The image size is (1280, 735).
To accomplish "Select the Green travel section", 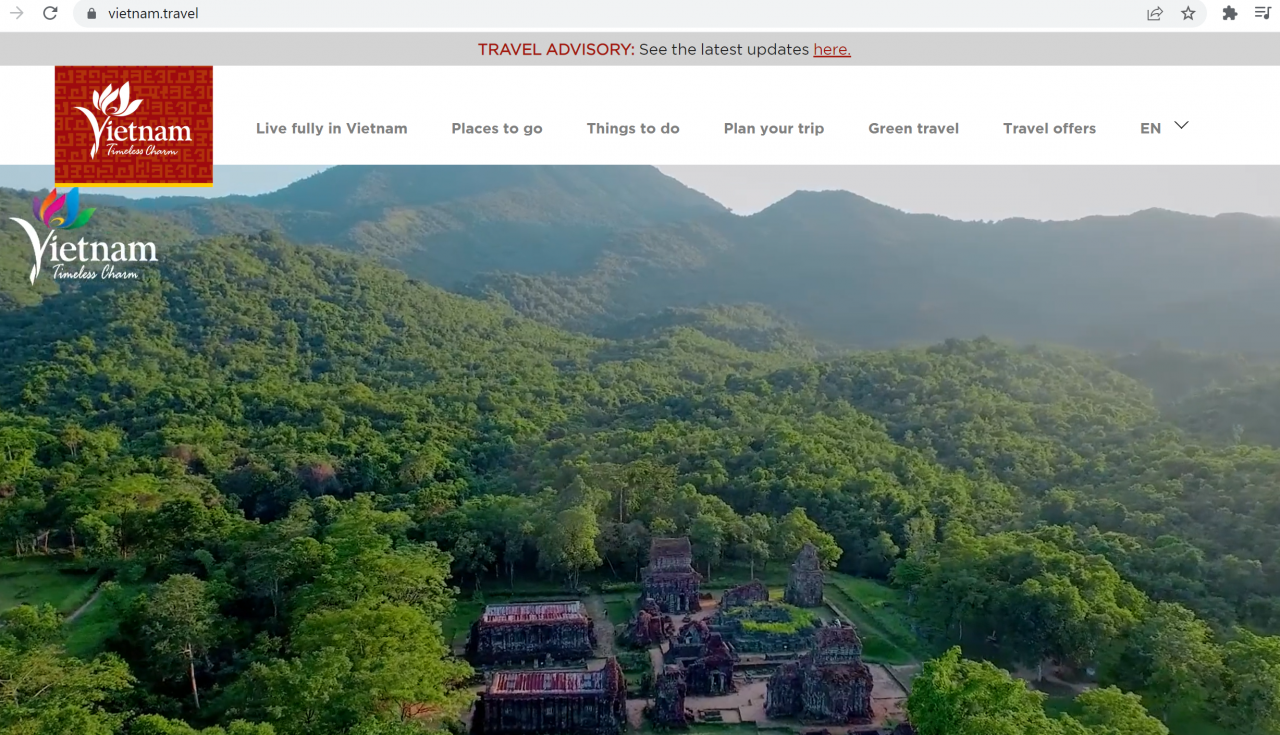I will pos(913,128).
